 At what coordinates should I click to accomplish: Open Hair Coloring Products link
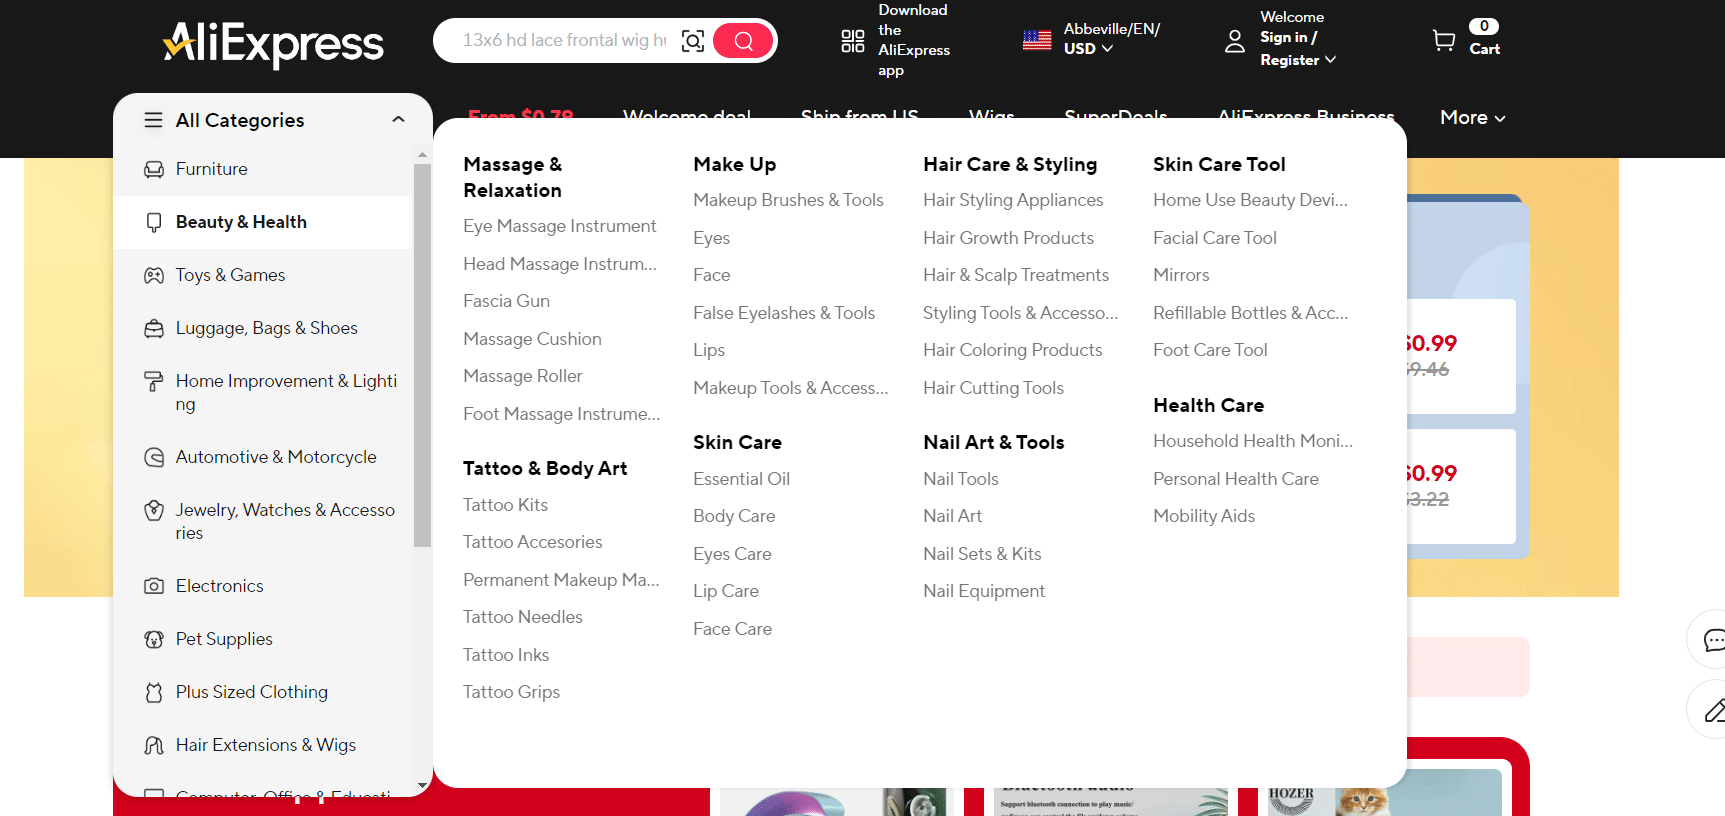(1012, 350)
